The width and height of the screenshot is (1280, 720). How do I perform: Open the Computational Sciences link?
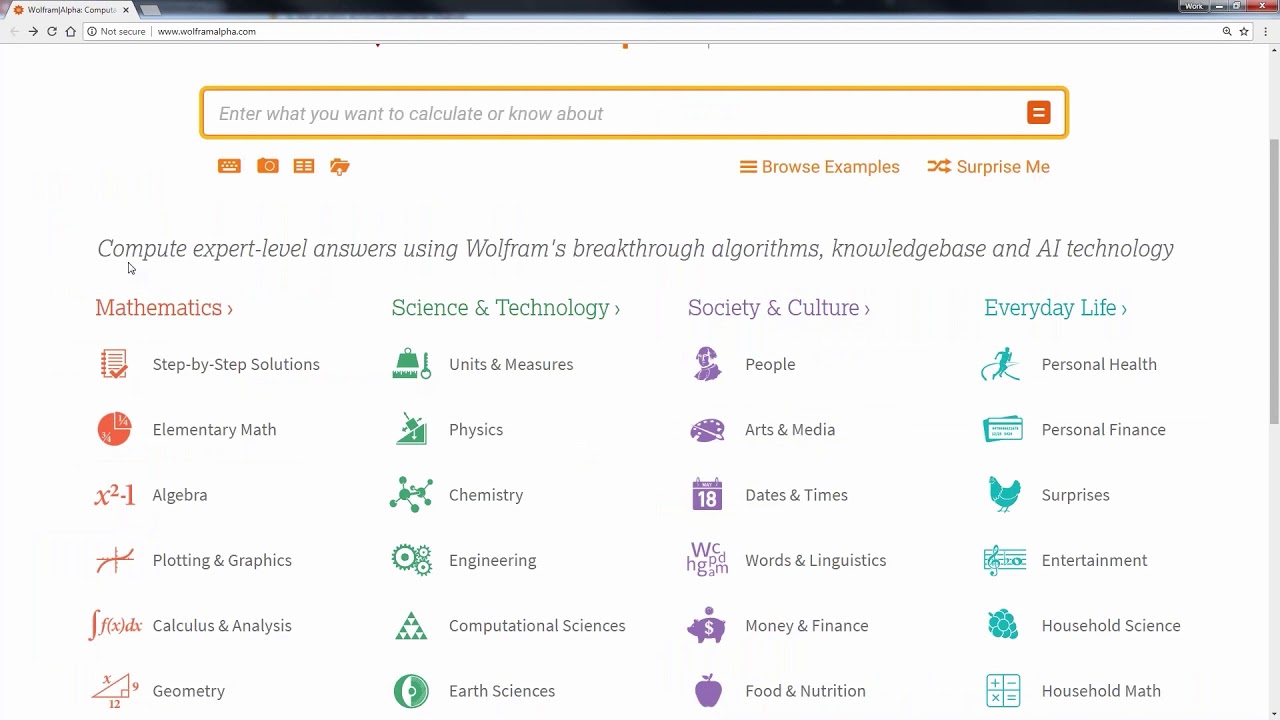click(x=537, y=626)
